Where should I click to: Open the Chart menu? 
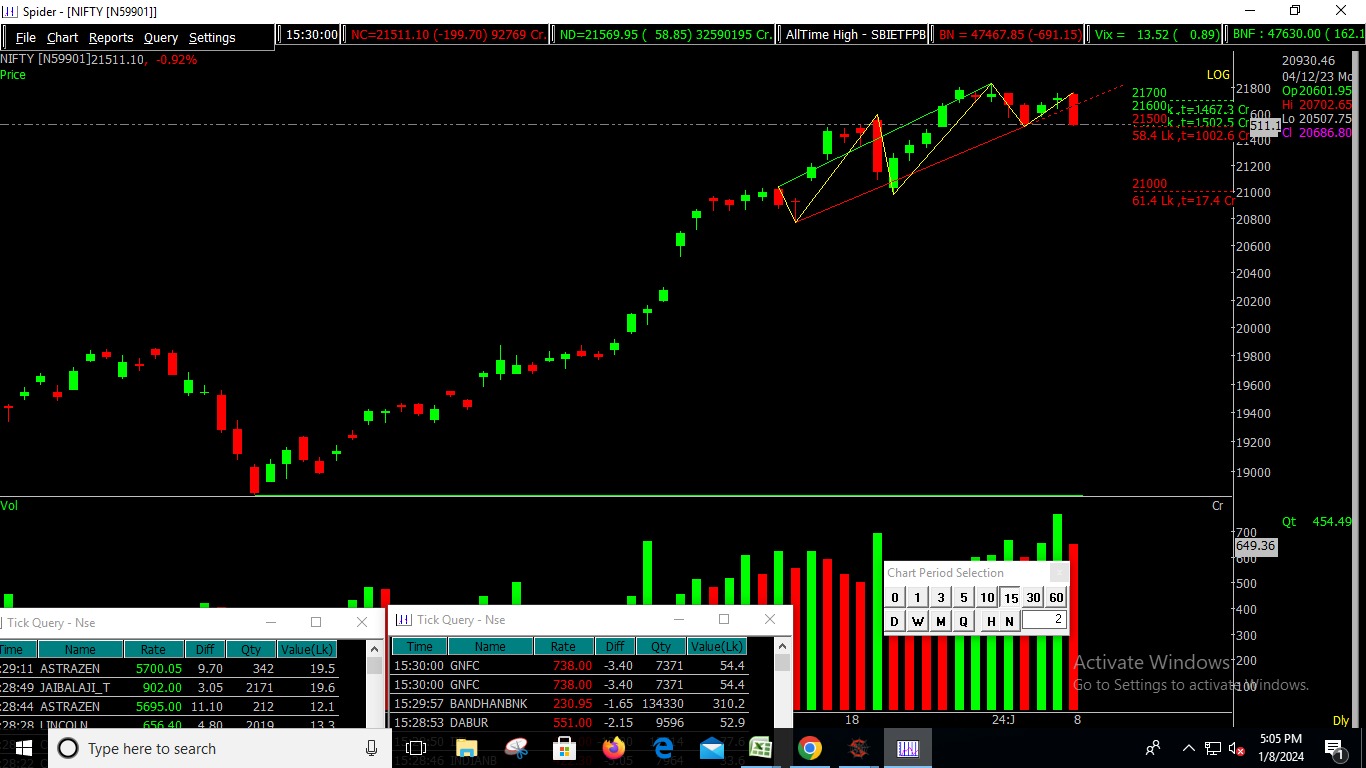click(62, 38)
